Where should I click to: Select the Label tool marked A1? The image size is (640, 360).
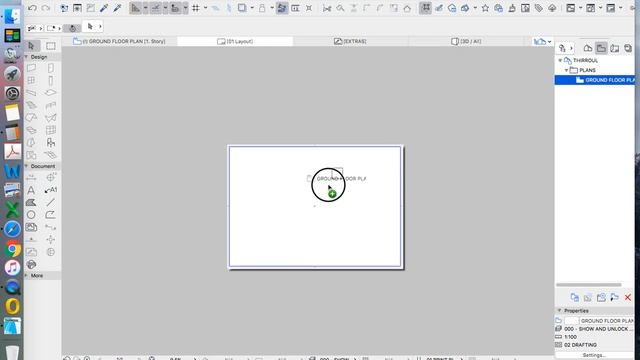pos(51,190)
